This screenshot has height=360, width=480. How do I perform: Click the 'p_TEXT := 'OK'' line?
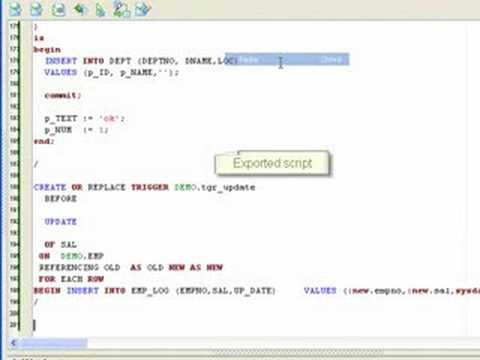coord(85,119)
